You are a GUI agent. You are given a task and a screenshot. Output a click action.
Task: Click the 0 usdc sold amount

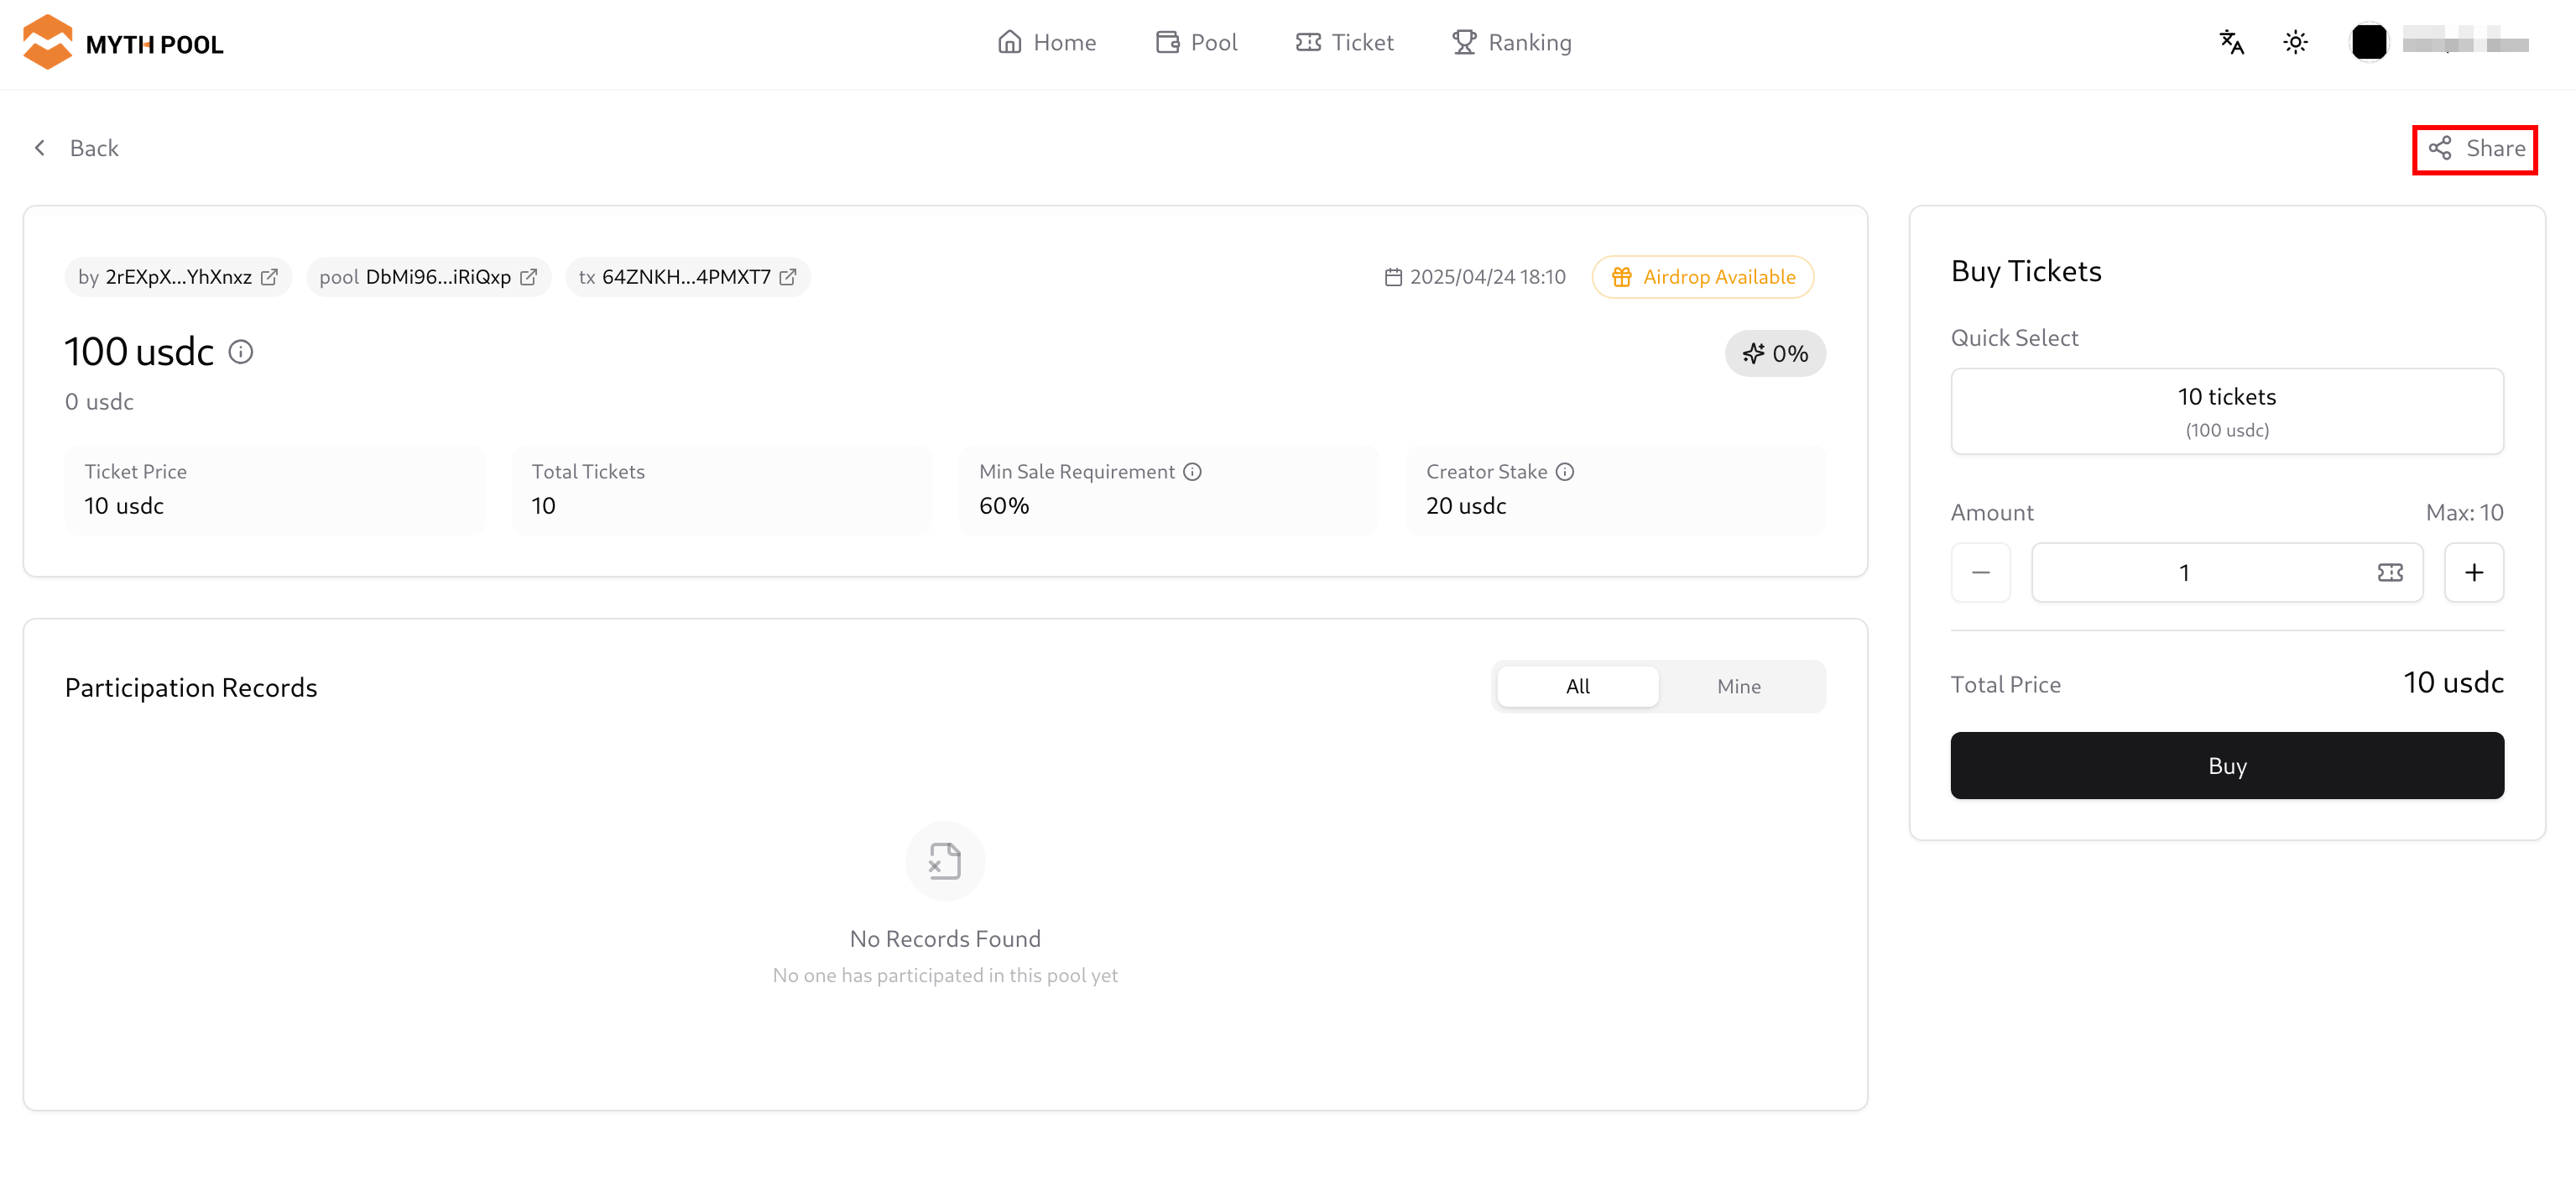click(99, 402)
